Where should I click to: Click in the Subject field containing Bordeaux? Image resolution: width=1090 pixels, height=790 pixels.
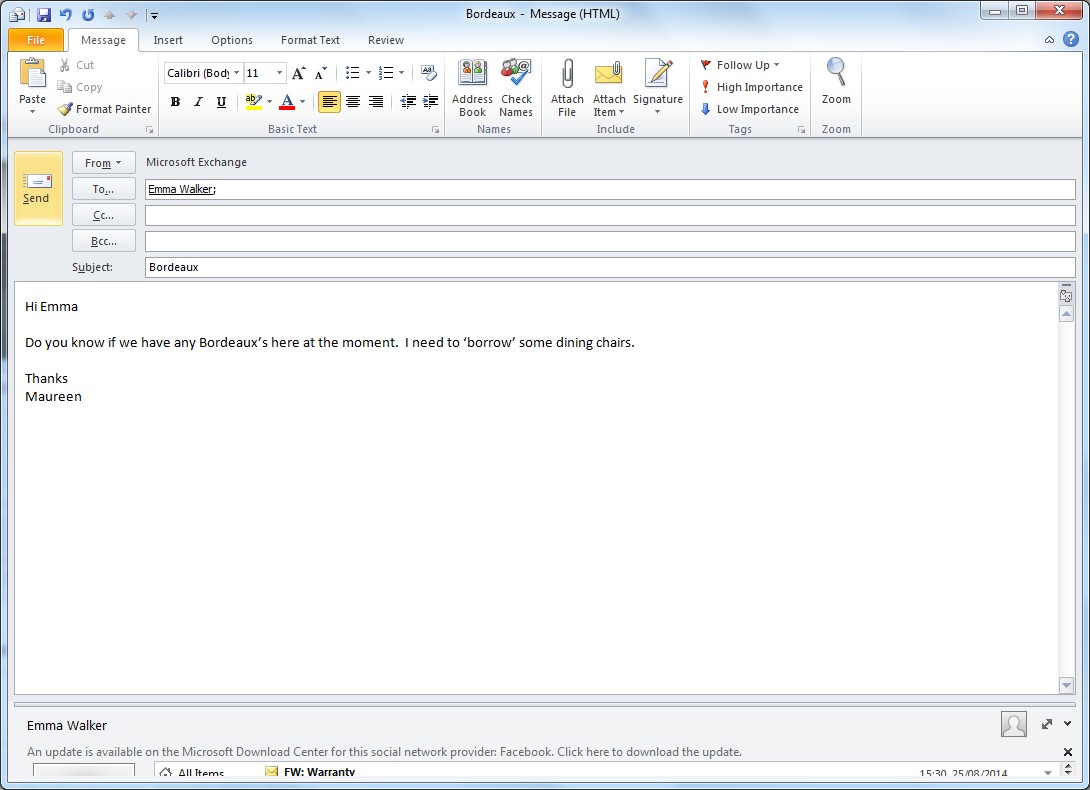[x=610, y=267]
